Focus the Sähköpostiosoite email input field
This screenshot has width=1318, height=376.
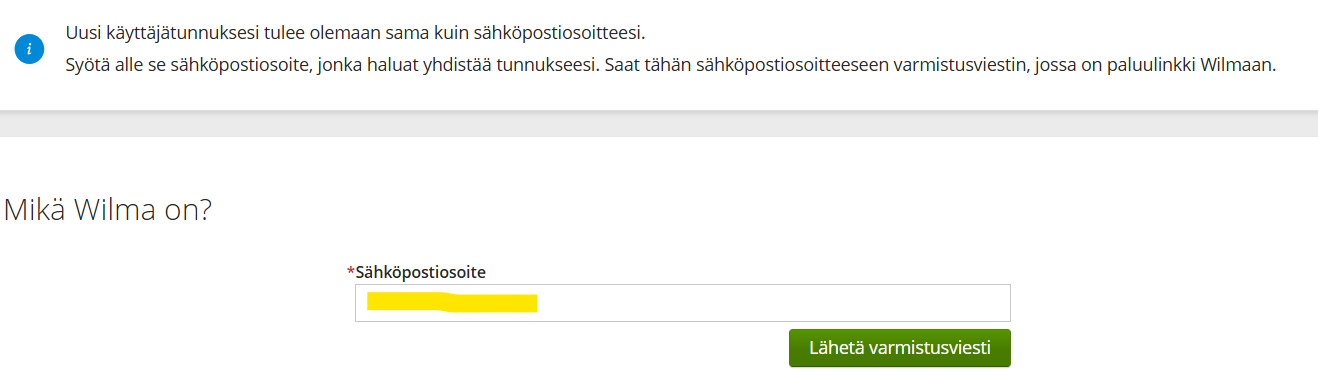click(x=682, y=303)
